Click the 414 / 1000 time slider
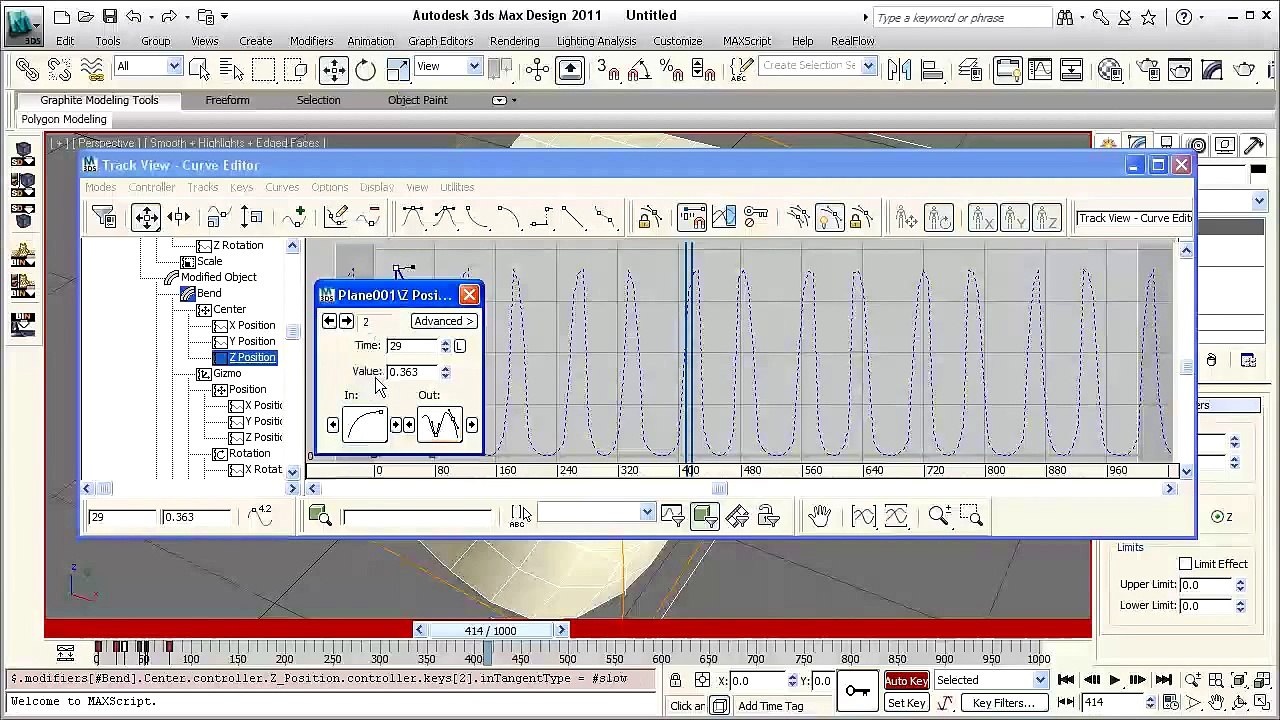The height and width of the screenshot is (720, 1280). click(490, 630)
